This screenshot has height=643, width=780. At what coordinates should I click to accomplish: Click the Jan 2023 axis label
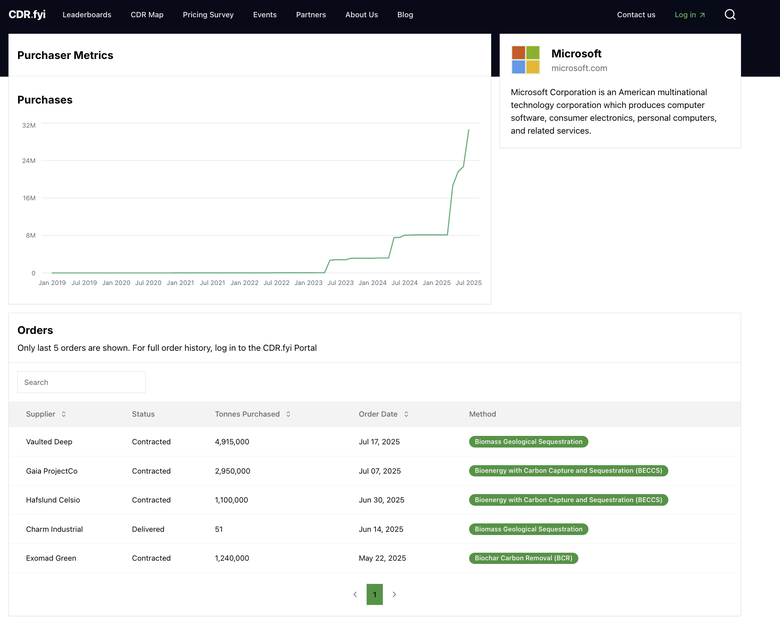[x=308, y=282]
